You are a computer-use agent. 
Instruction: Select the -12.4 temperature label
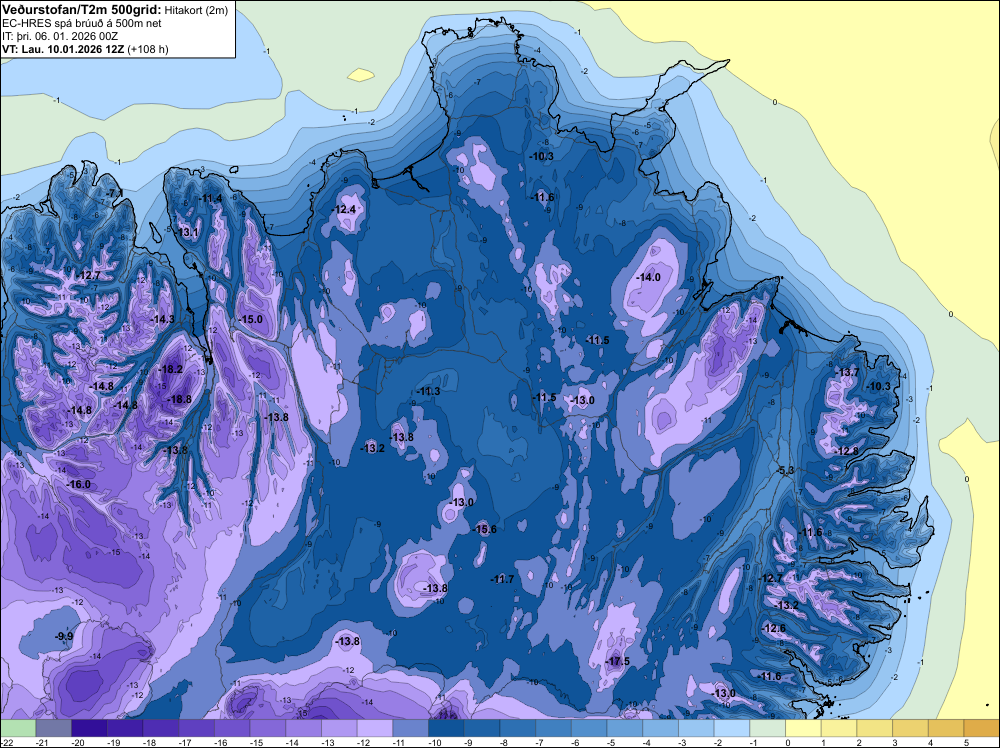pyautogui.click(x=343, y=209)
